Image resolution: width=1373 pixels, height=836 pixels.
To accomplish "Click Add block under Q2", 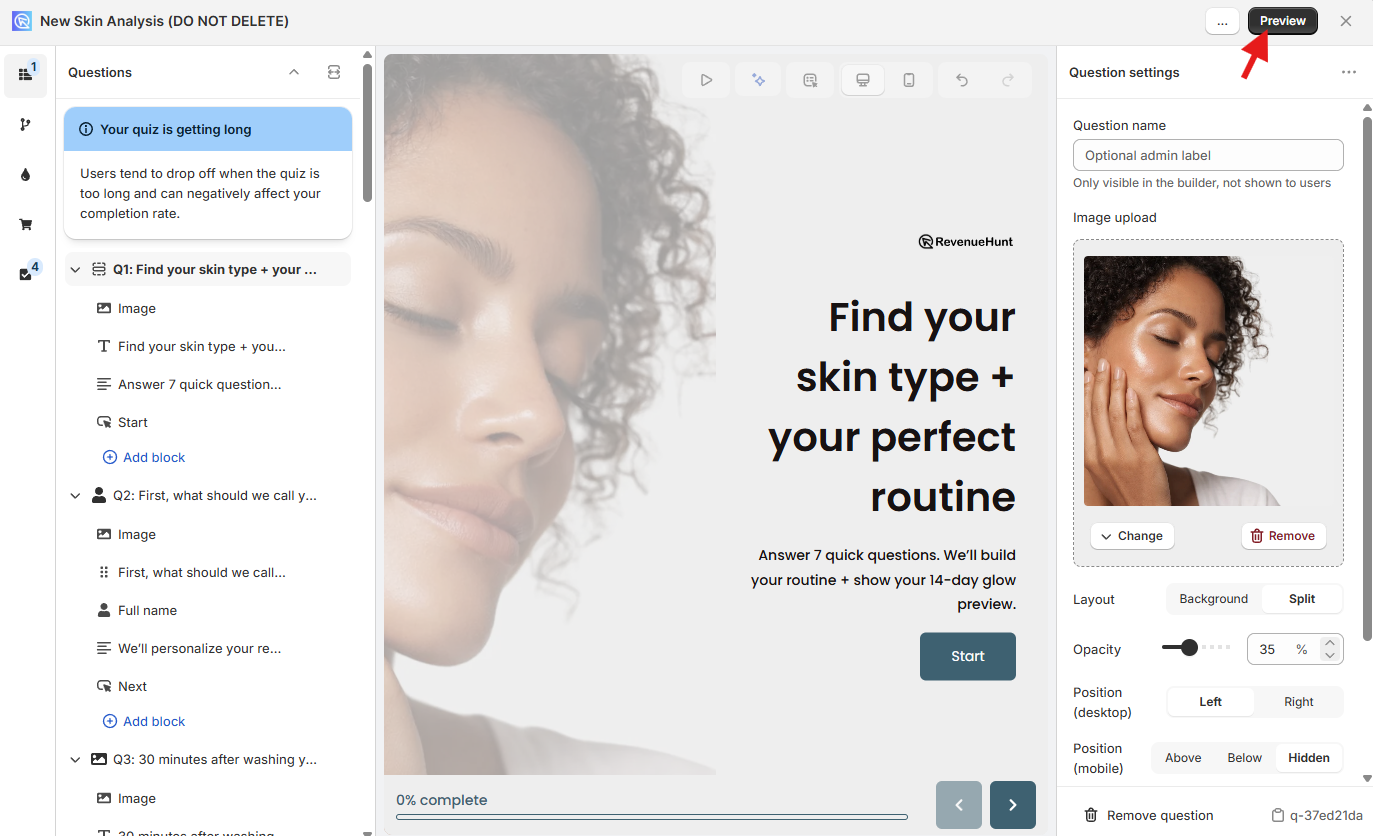I will pyautogui.click(x=144, y=722).
